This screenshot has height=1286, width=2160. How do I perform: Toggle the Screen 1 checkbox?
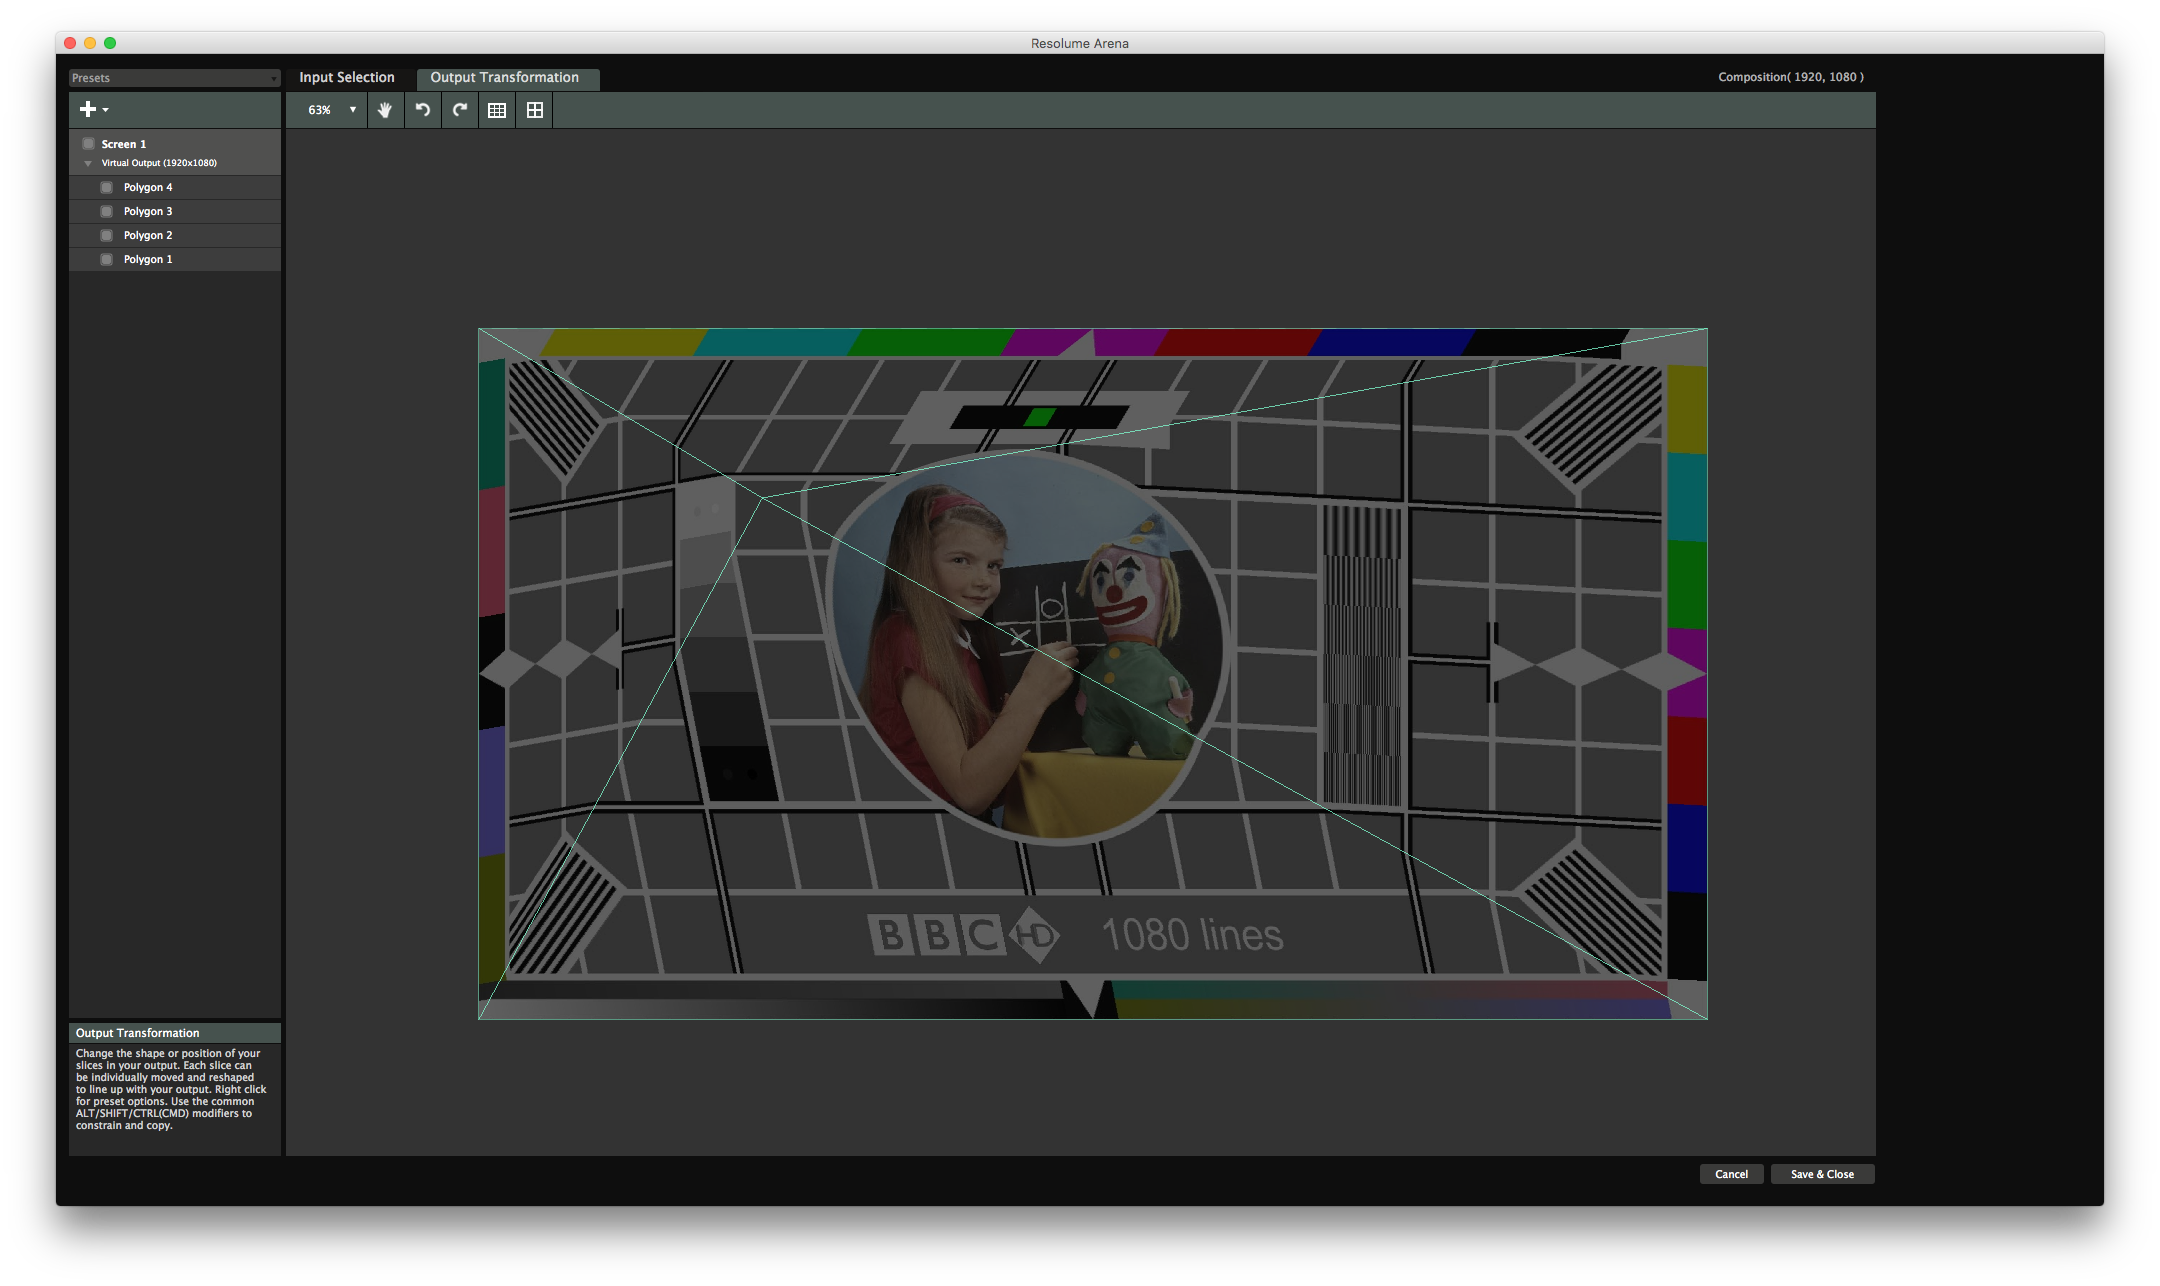89,144
